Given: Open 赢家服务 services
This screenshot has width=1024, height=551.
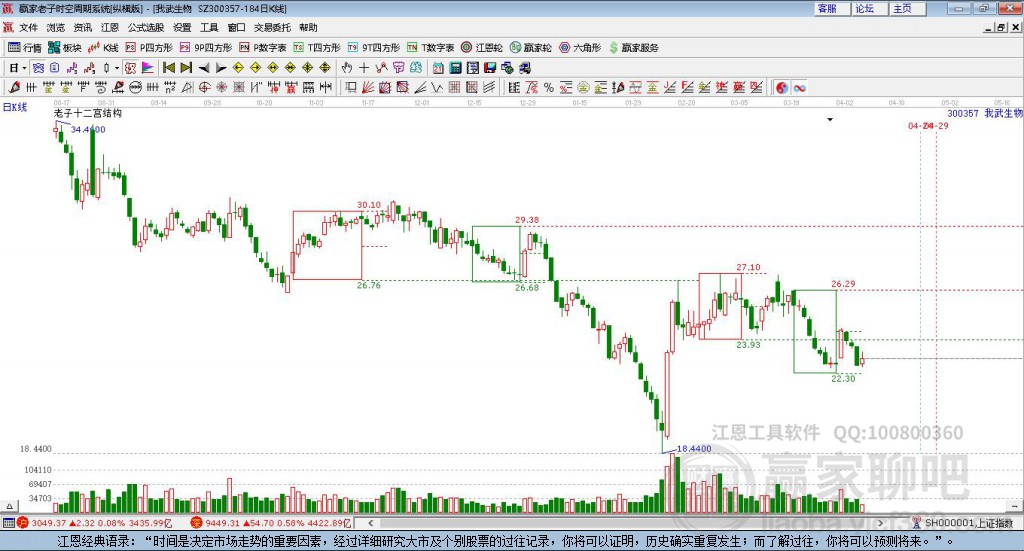Looking at the screenshot, I should [633, 48].
